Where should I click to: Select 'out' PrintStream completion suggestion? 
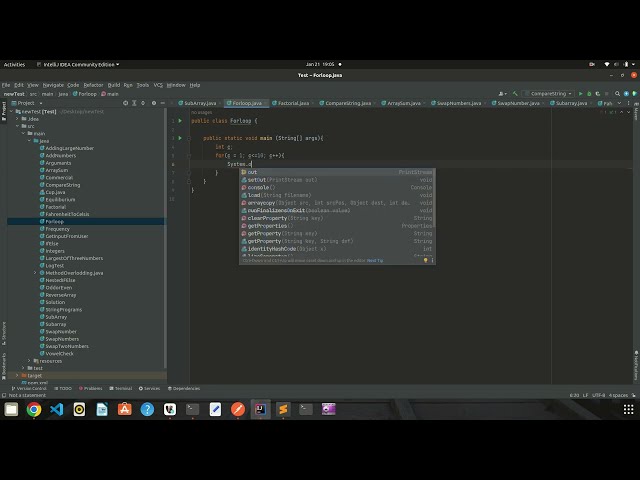coord(337,172)
